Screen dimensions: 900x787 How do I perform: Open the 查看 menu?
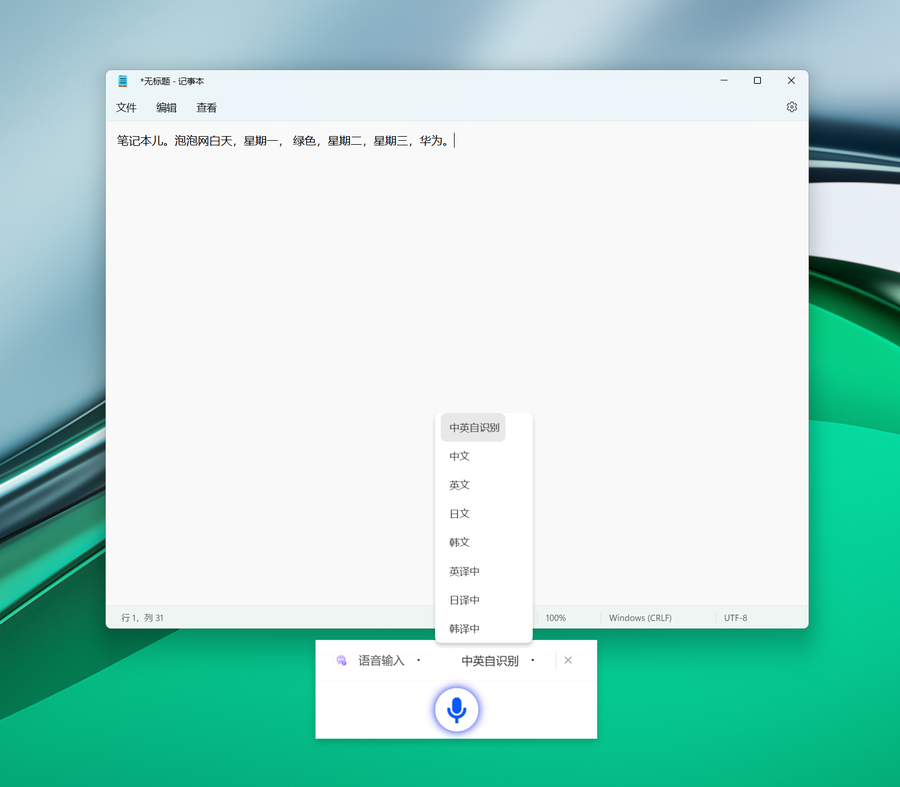tap(206, 107)
